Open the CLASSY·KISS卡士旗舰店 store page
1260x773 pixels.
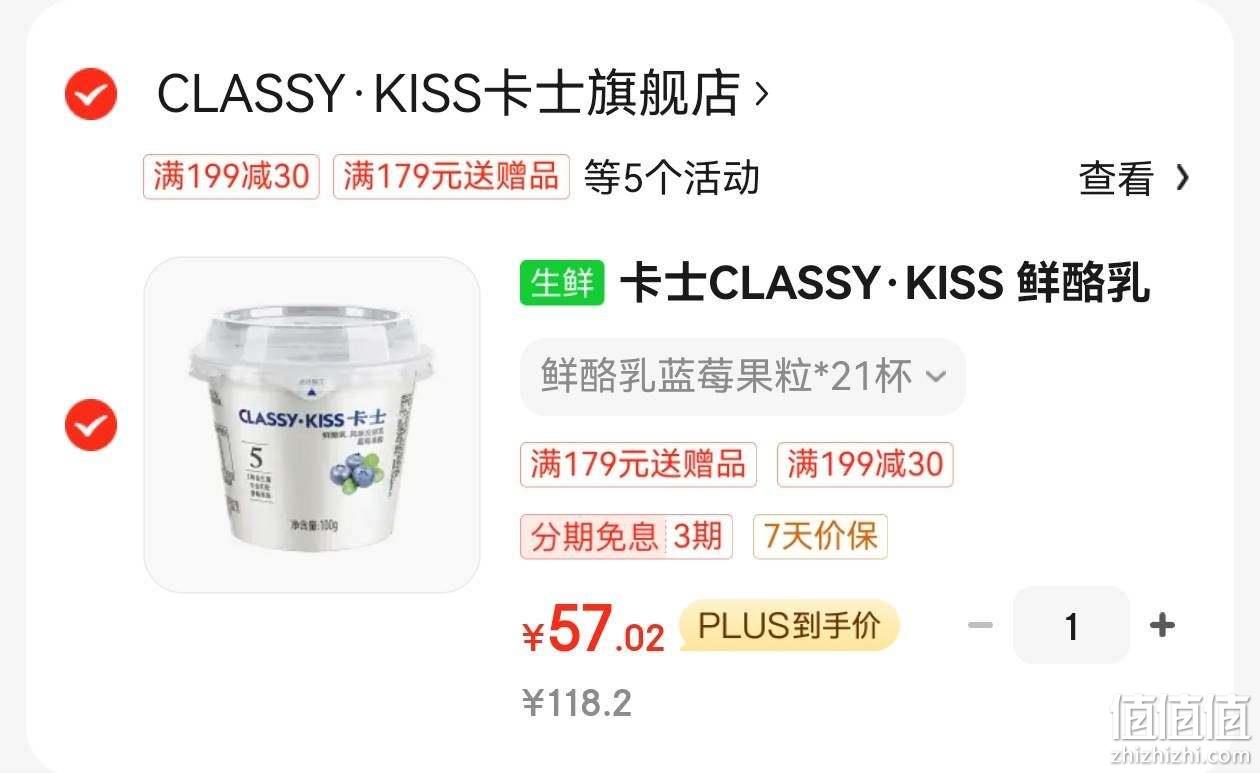pos(449,94)
